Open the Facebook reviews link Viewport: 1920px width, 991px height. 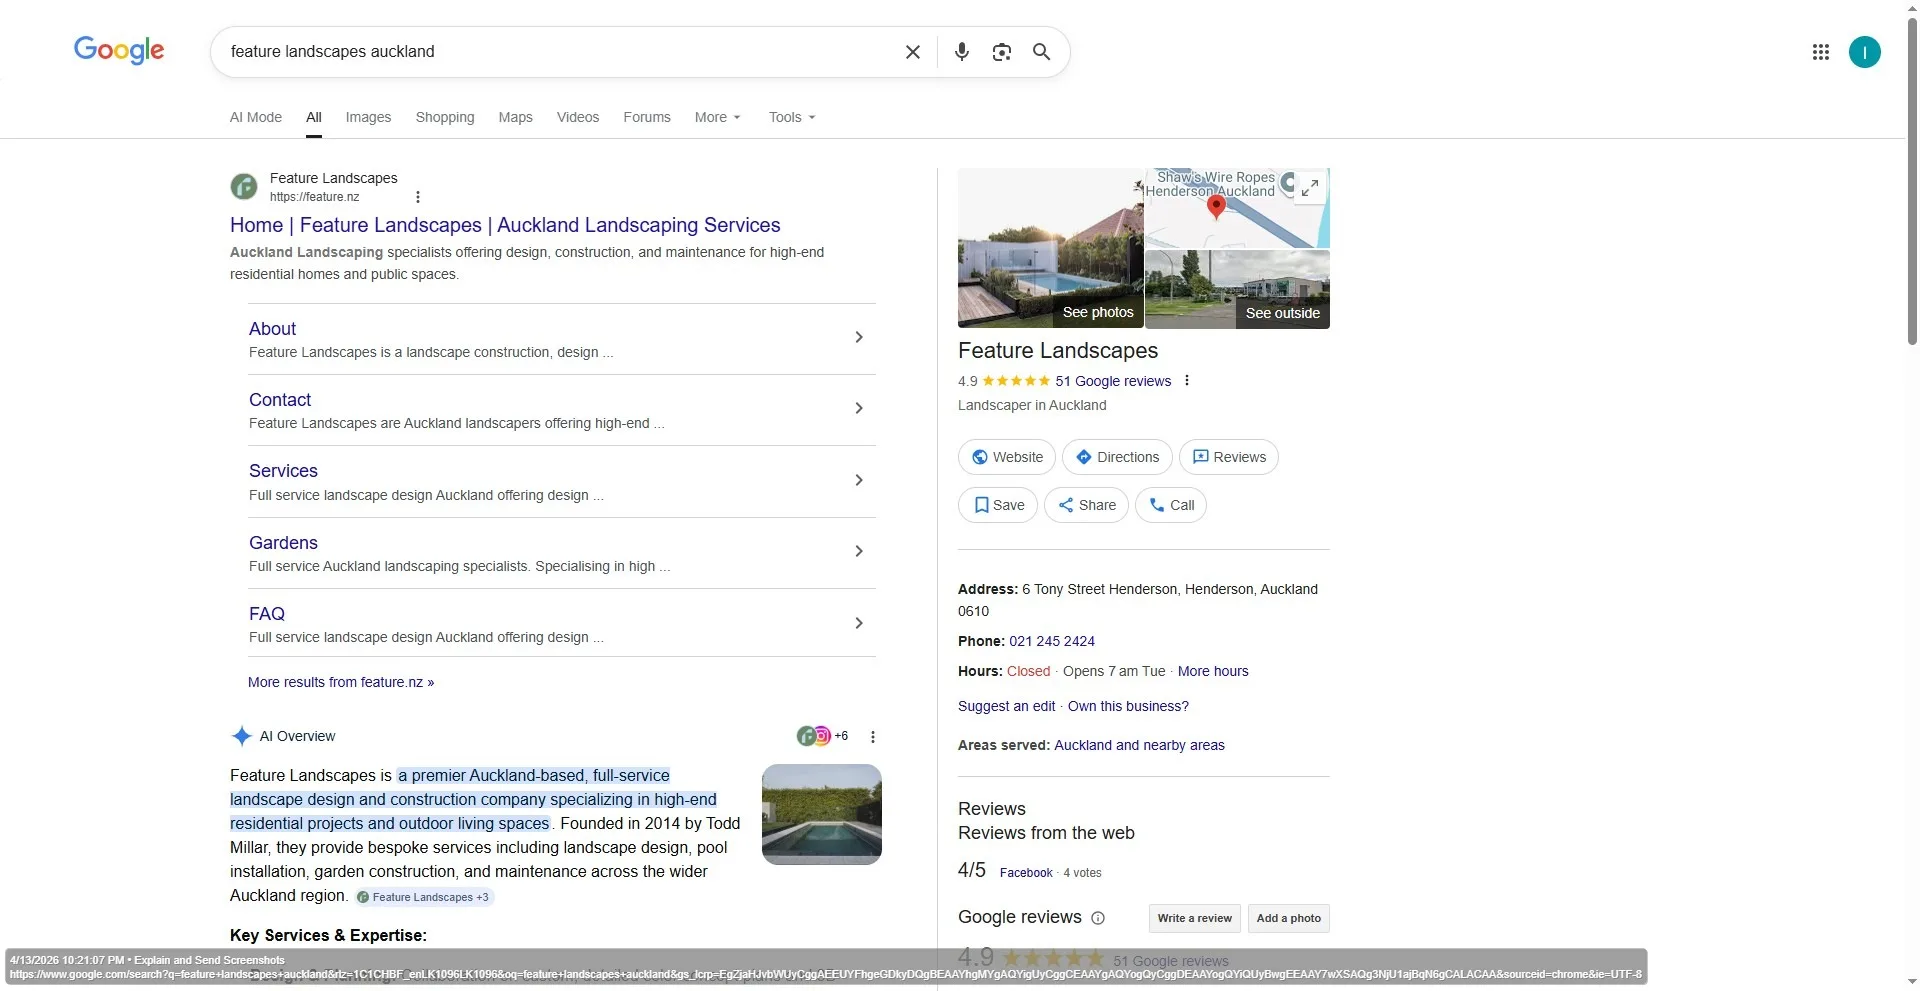click(1026, 873)
